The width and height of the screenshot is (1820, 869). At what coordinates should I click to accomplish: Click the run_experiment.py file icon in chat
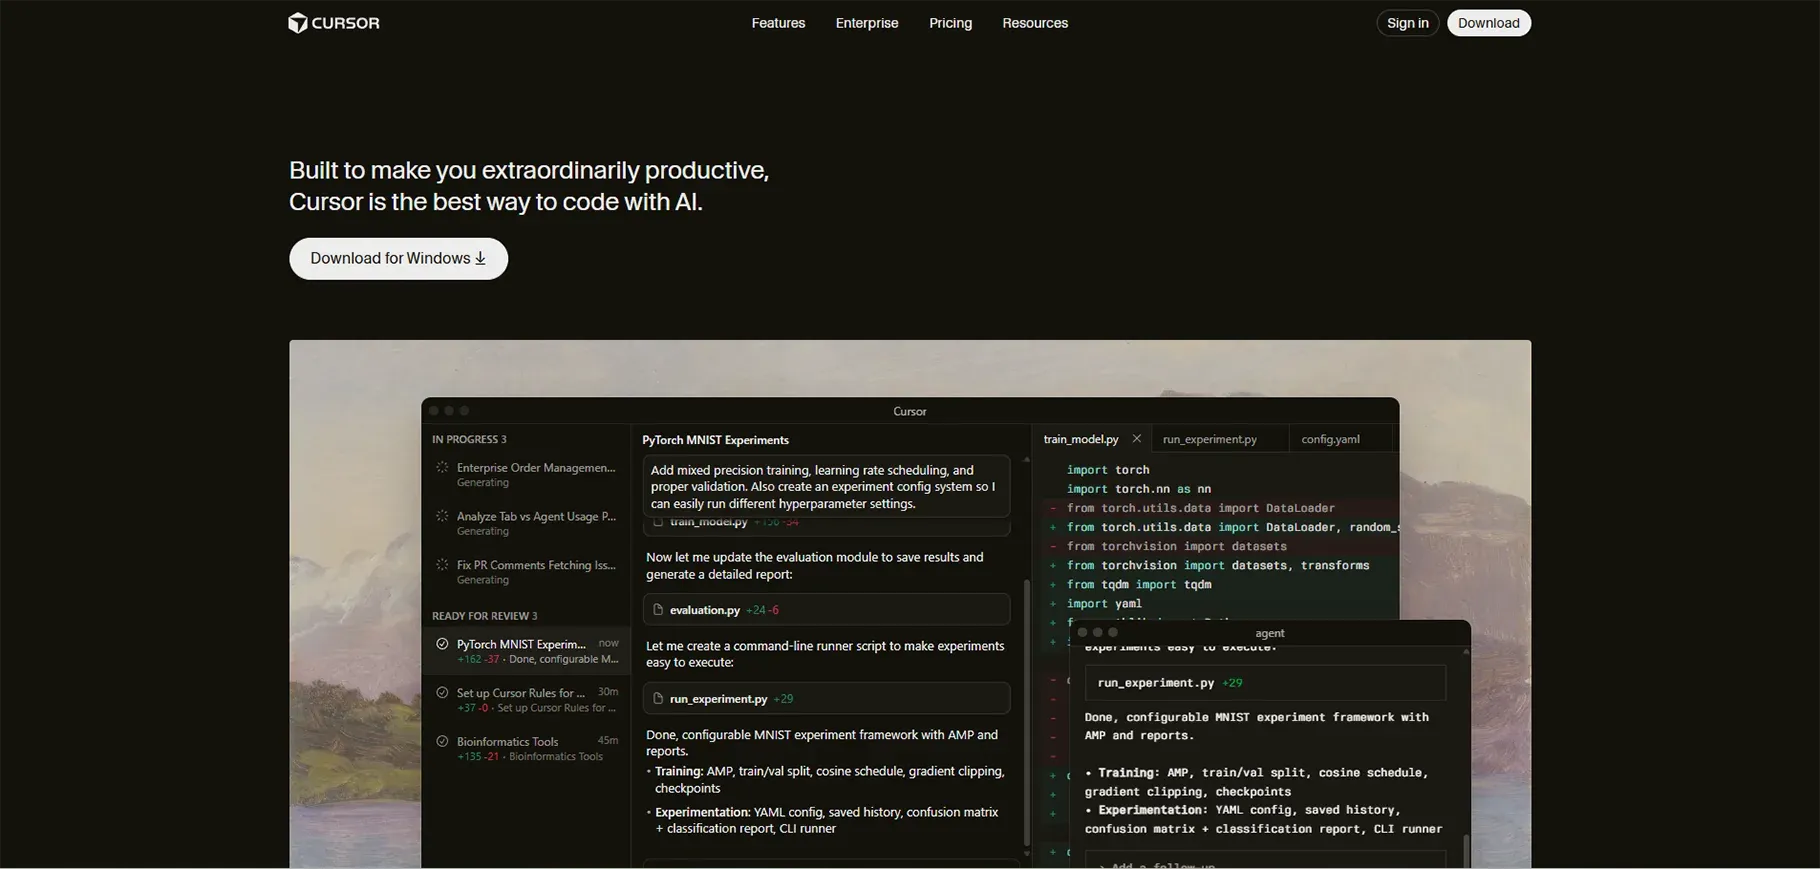pyautogui.click(x=658, y=699)
